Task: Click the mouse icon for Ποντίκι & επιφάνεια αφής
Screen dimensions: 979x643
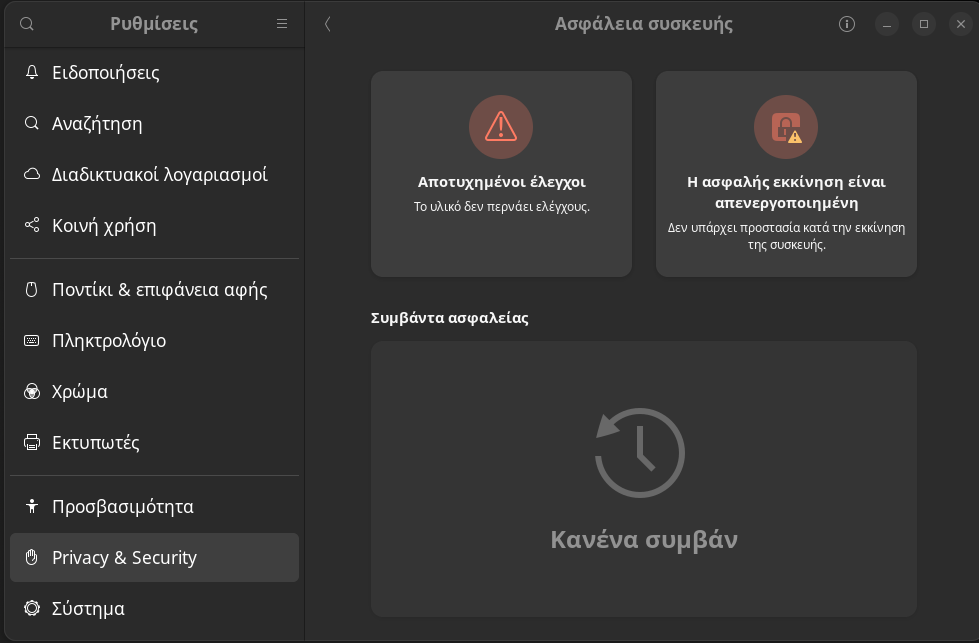Action: 31,290
